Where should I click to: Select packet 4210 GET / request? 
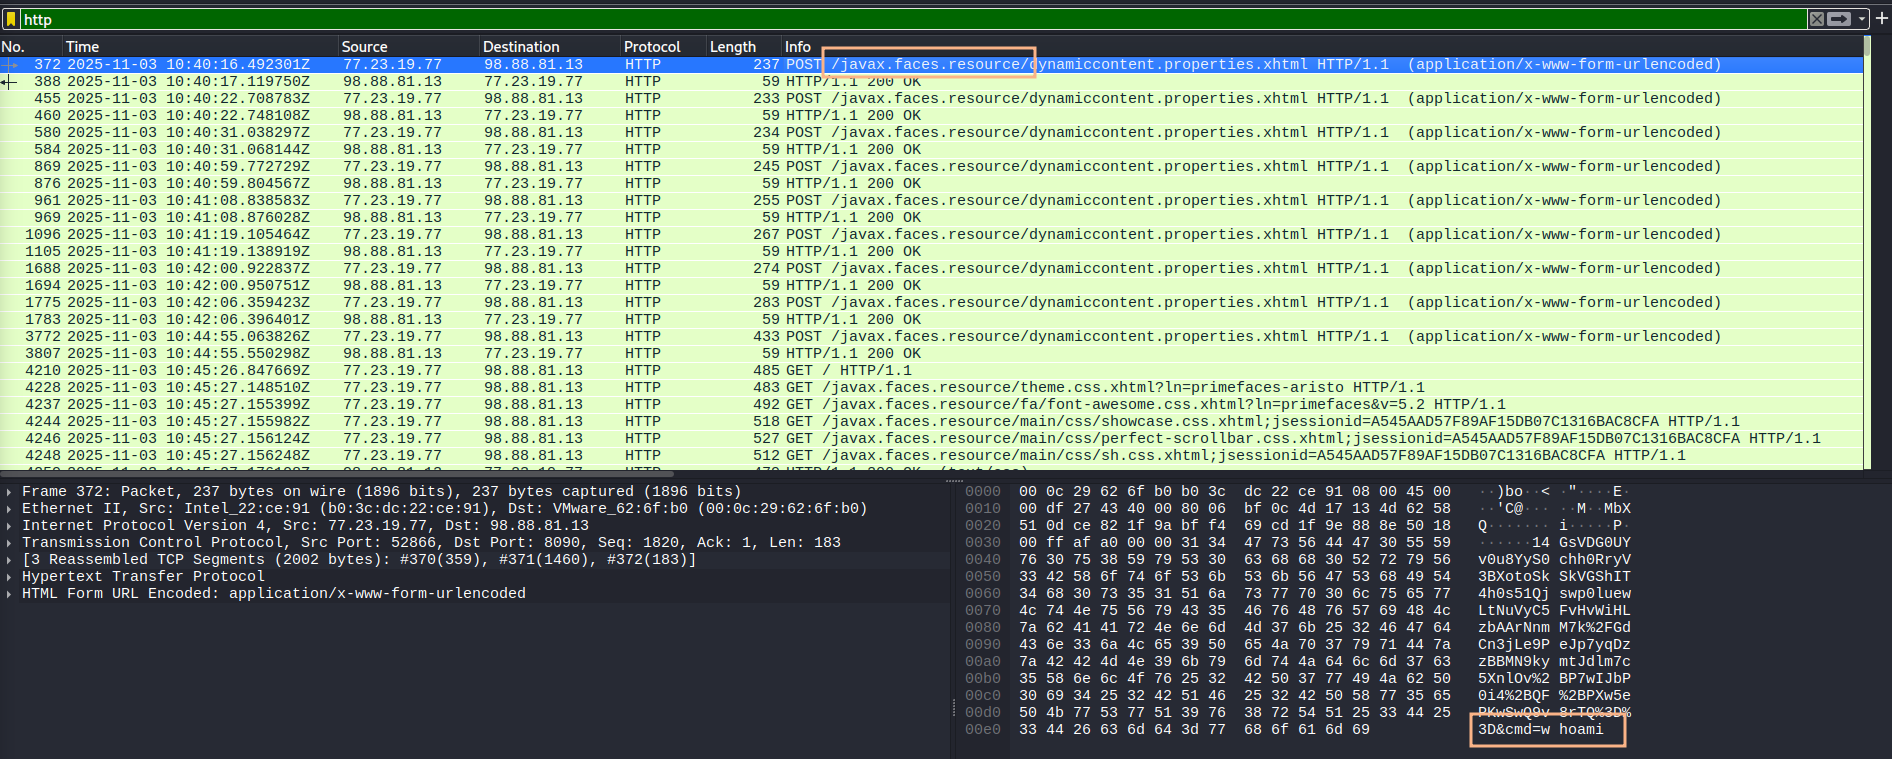tap(931, 370)
